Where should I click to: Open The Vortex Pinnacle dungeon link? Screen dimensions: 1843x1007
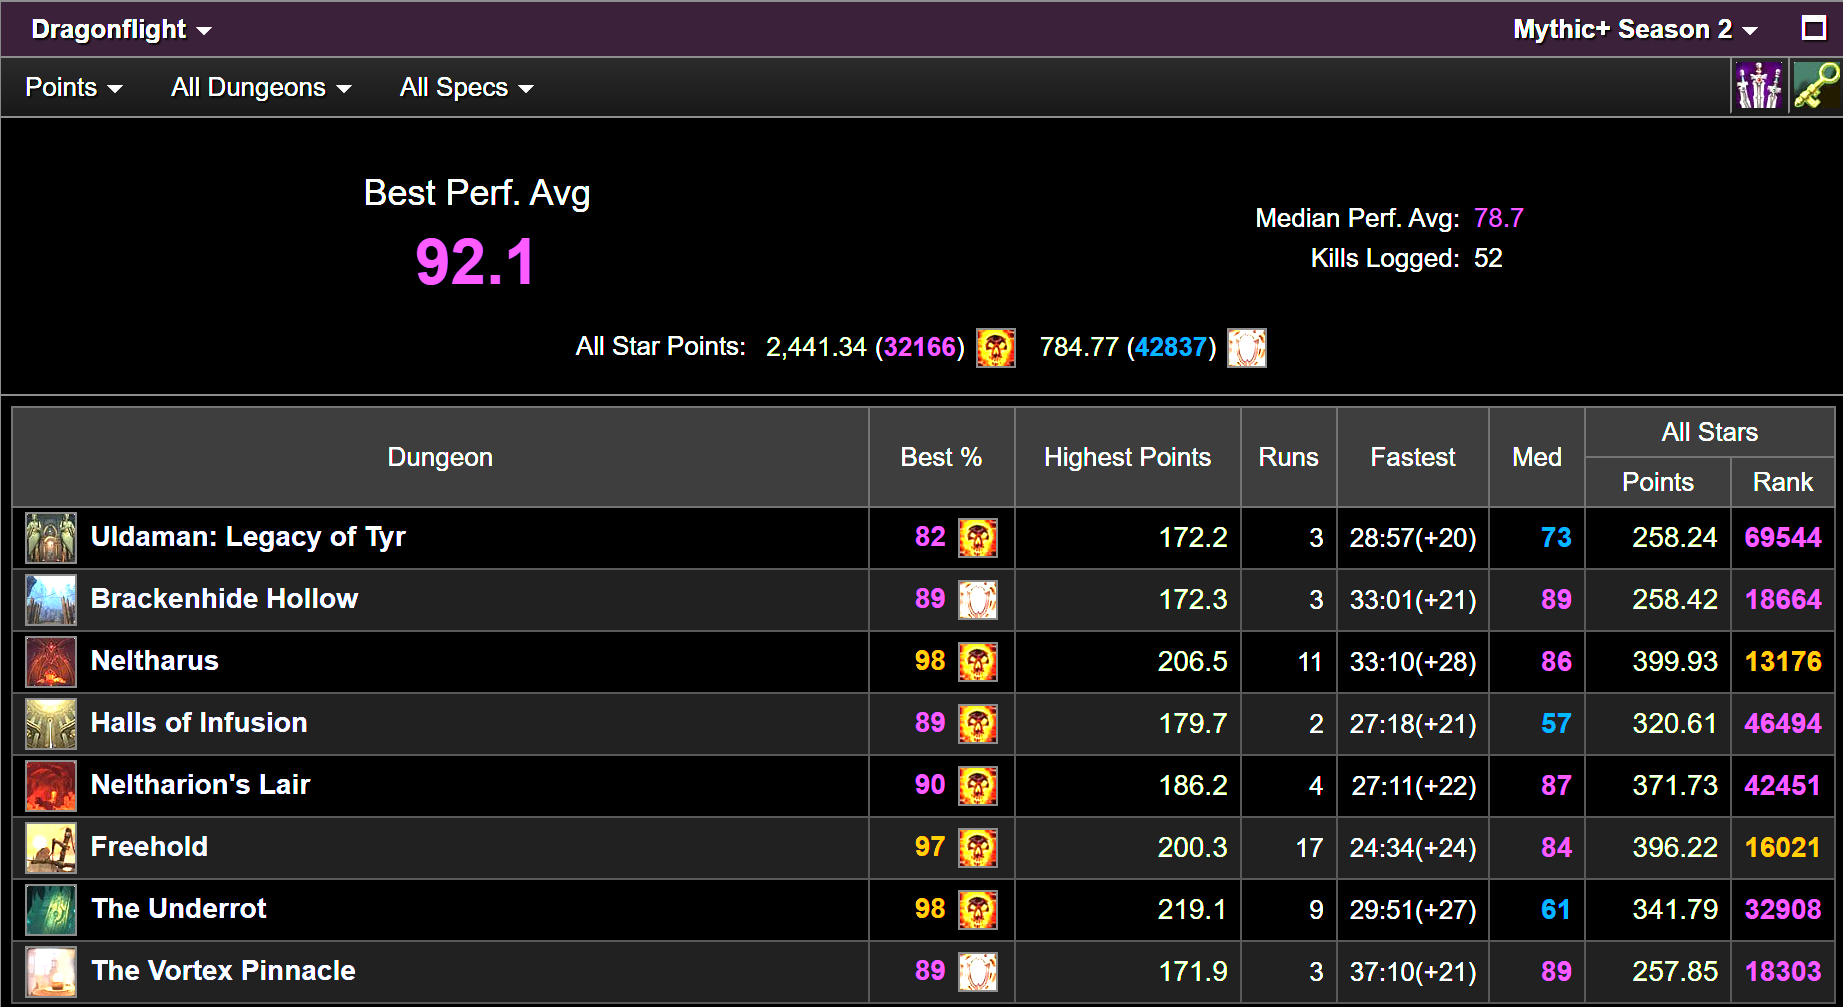point(223,970)
